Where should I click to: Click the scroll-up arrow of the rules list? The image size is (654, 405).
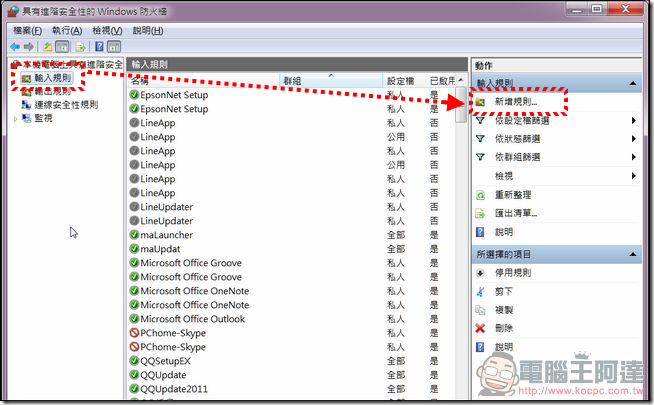(461, 80)
